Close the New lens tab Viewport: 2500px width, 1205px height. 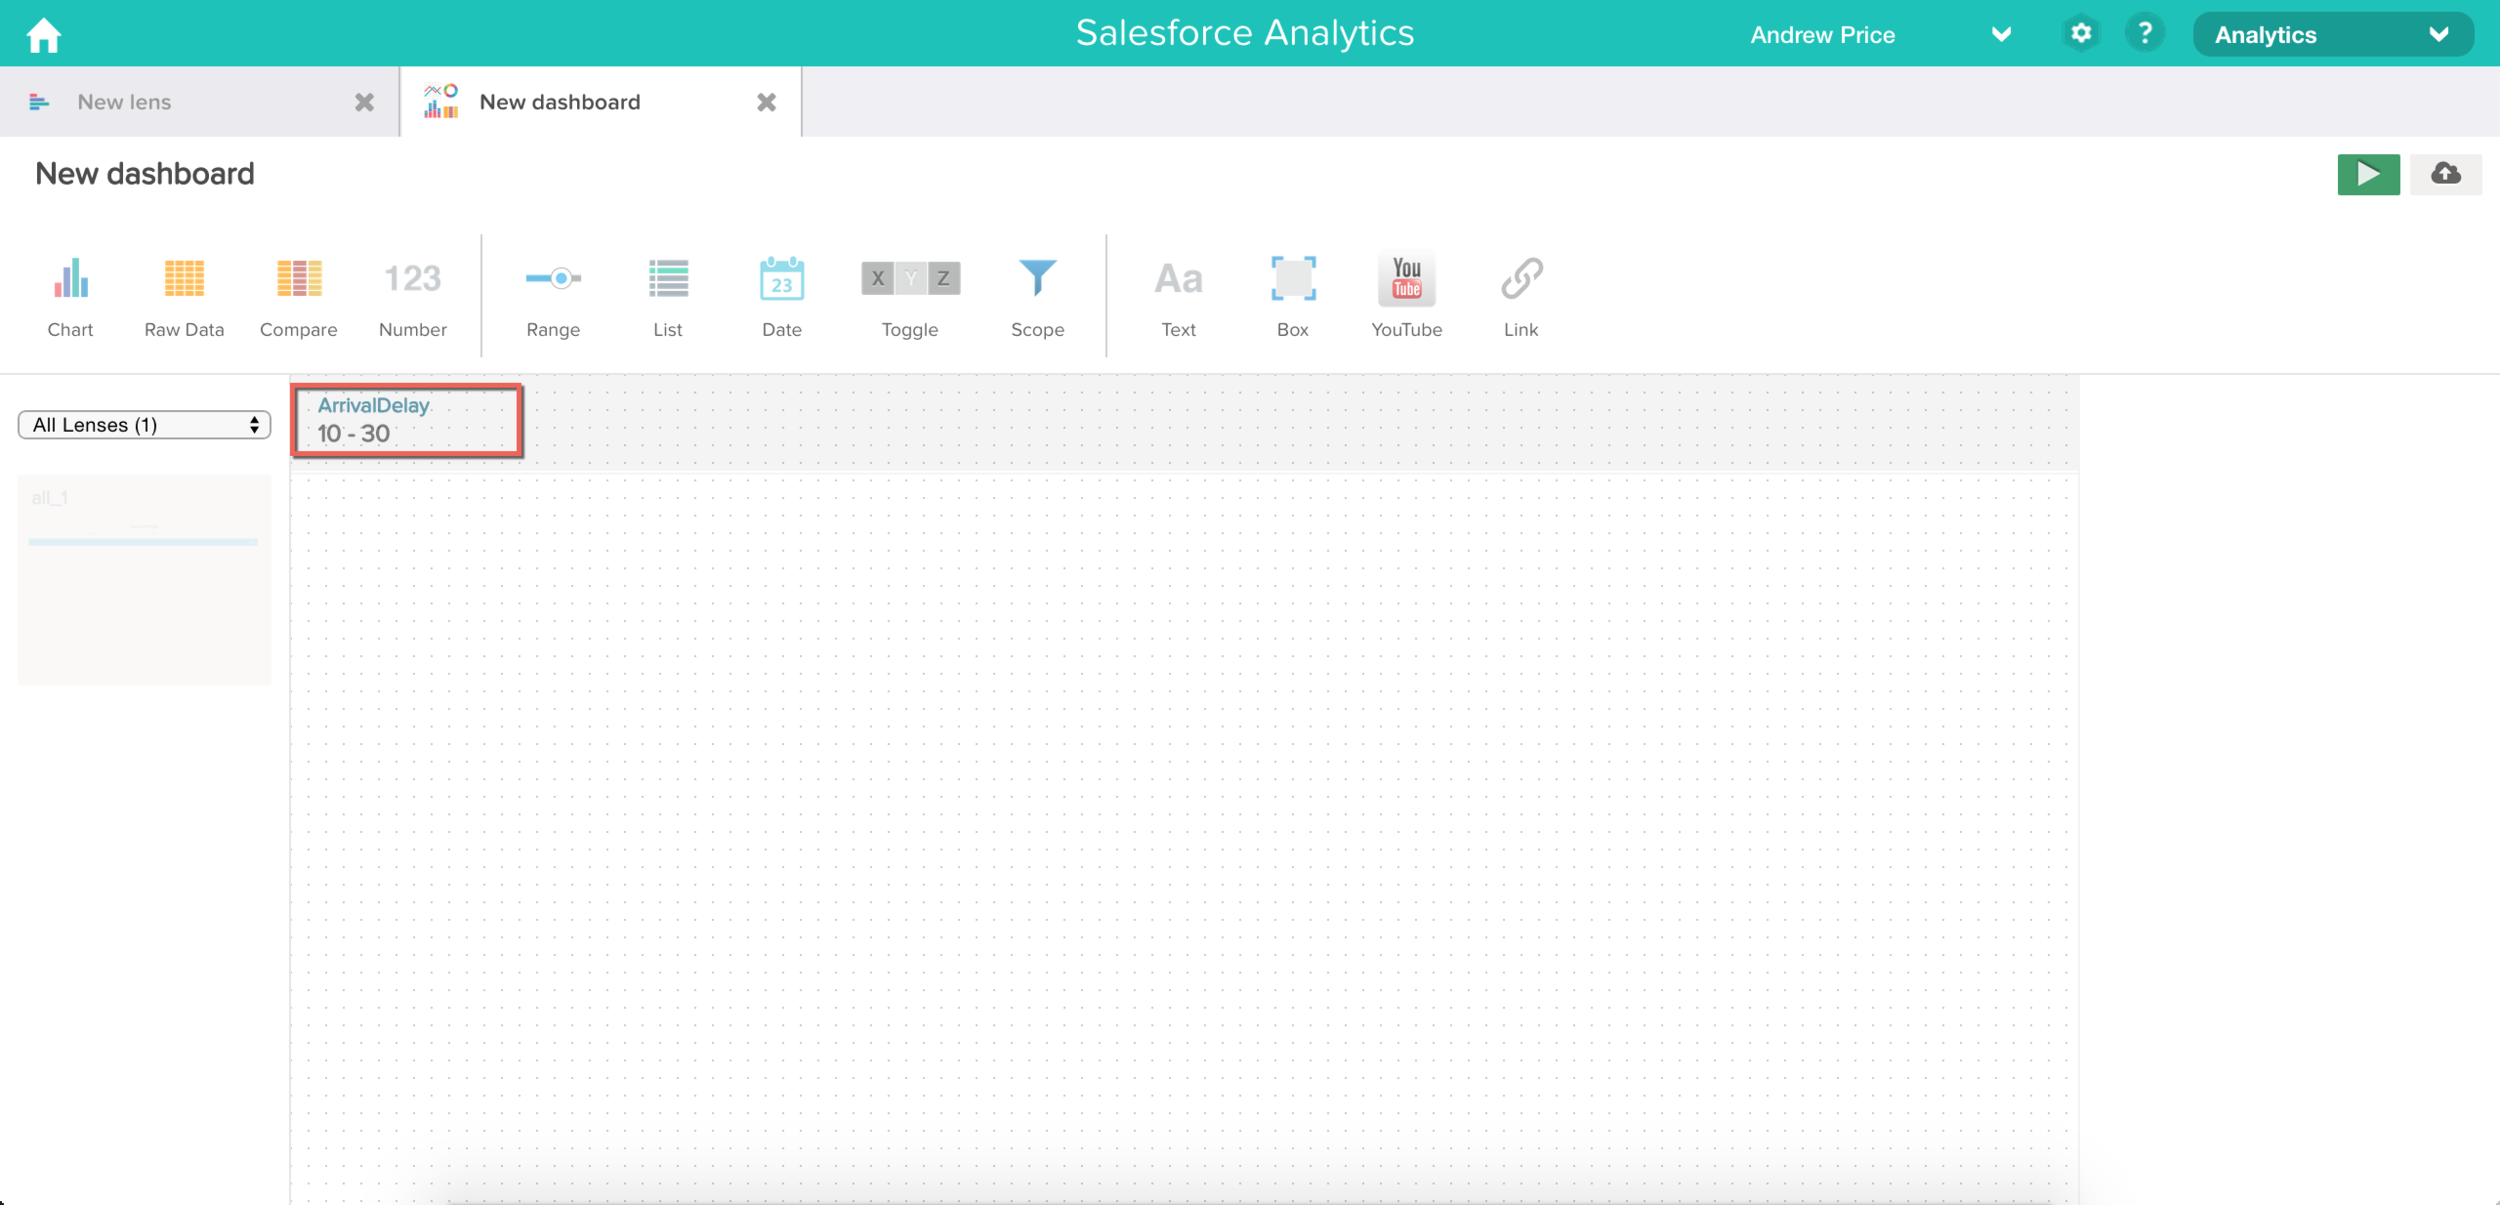click(364, 102)
